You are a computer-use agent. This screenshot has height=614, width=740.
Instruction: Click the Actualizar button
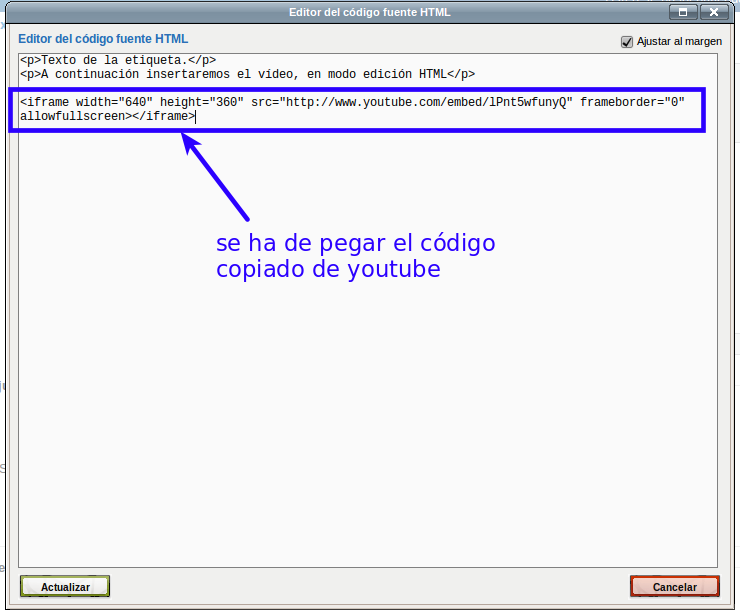(x=65, y=587)
